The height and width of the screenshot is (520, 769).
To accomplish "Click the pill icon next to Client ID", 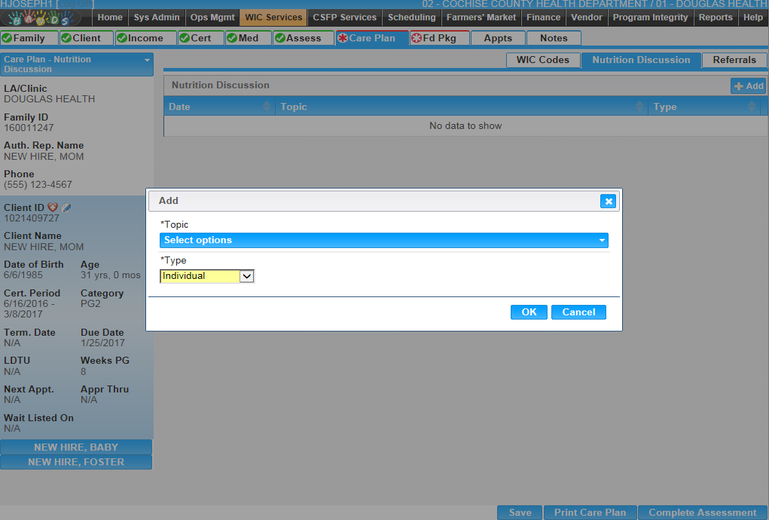I will tap(66, 207).
